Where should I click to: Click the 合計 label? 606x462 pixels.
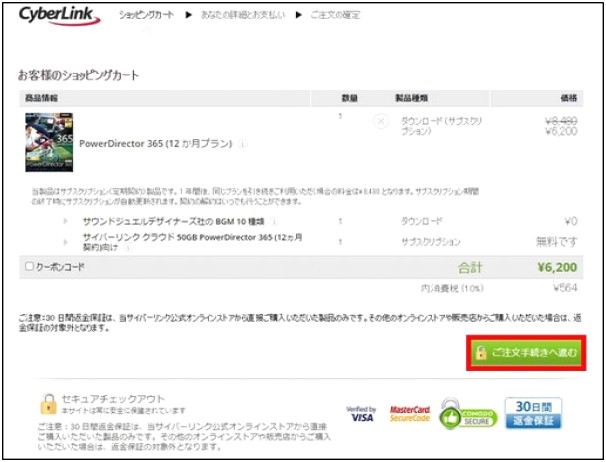470,267
